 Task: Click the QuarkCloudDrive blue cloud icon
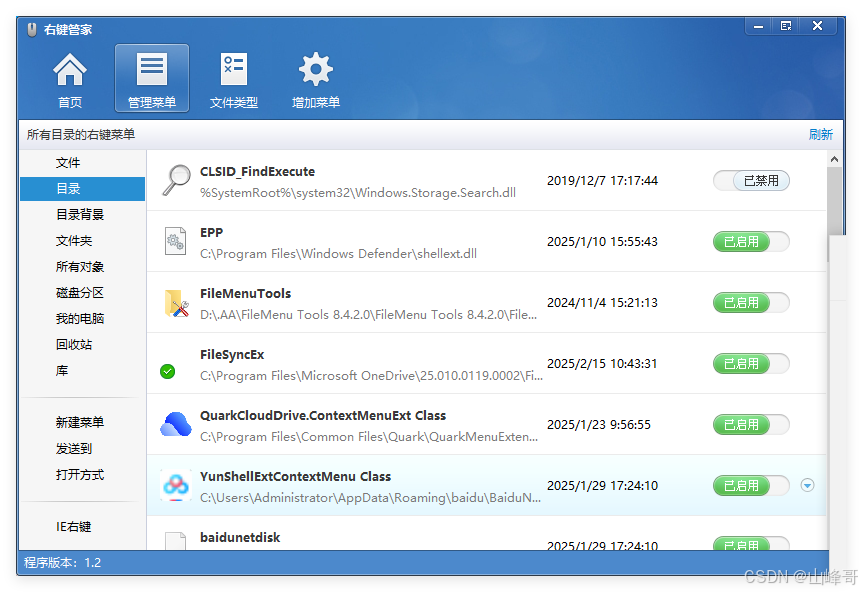click(176, 424)
